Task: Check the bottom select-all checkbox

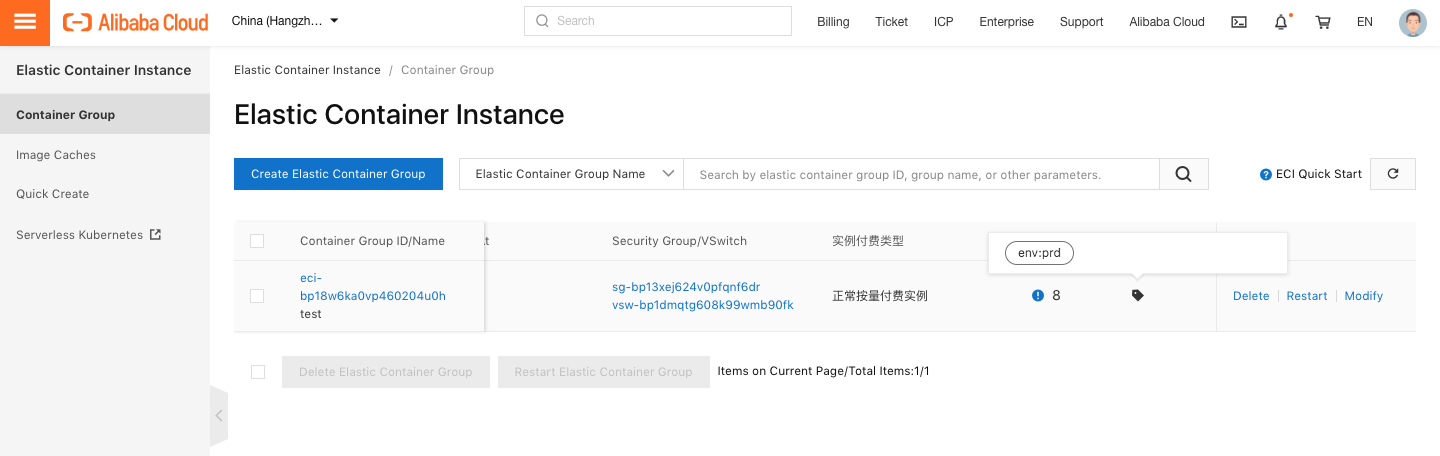Action: (x=258, y=372)
